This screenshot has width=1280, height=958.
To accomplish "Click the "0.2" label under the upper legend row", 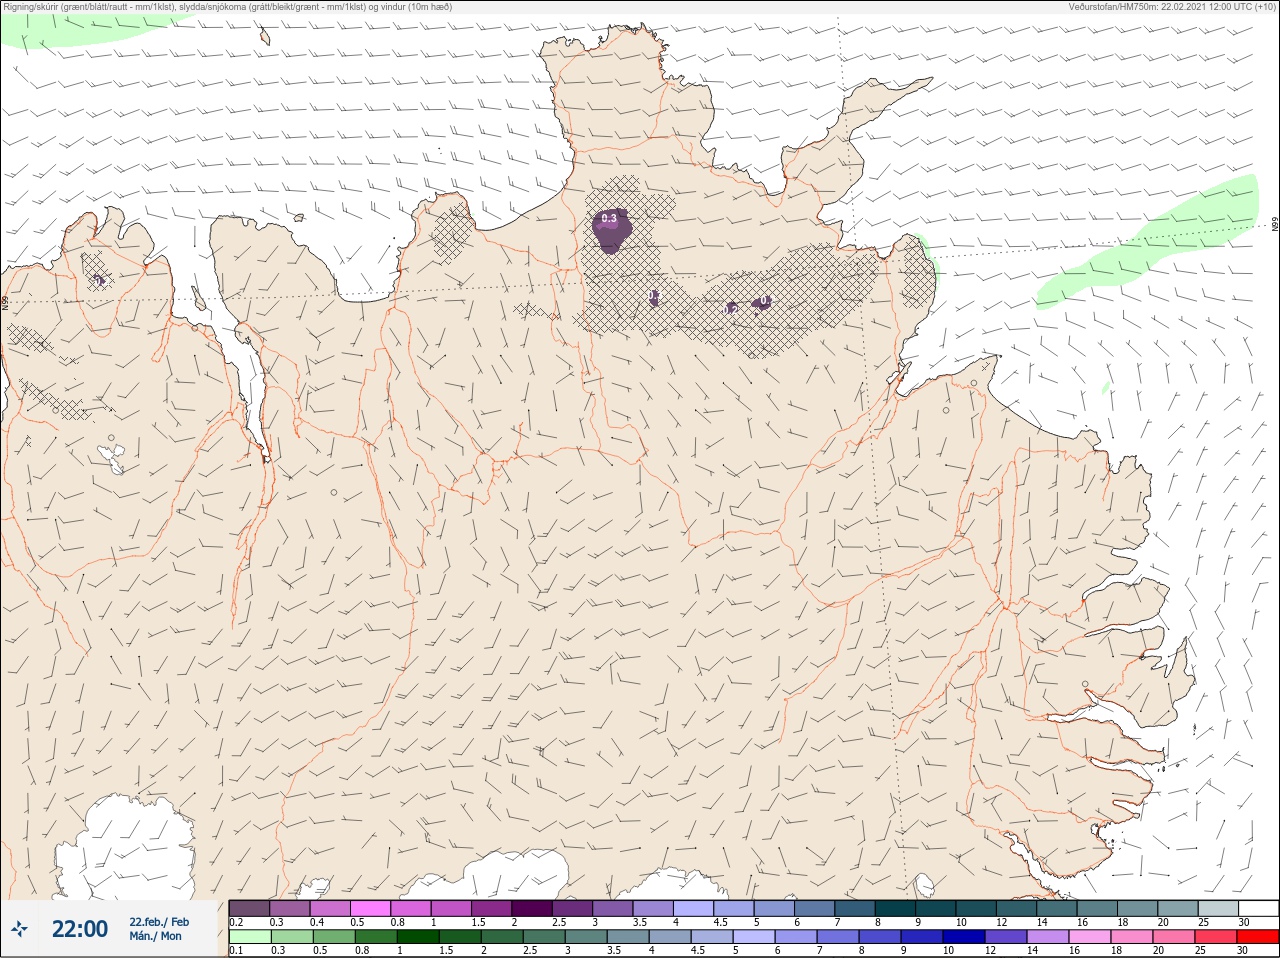I will pyautogui.click(x=236, y=922).
